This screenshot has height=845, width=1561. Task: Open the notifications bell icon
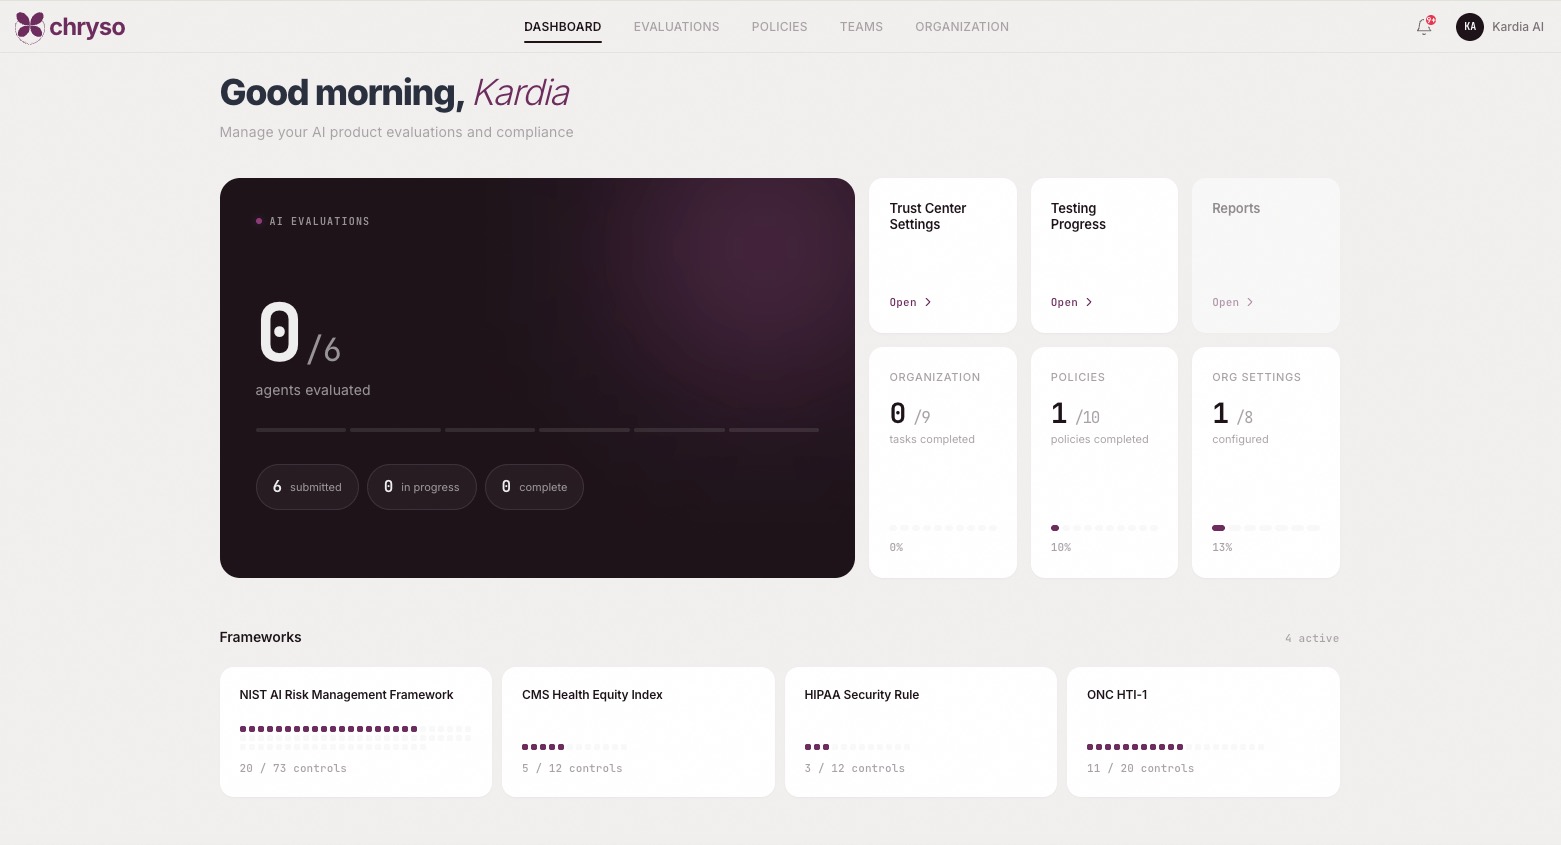point(1424,27)
